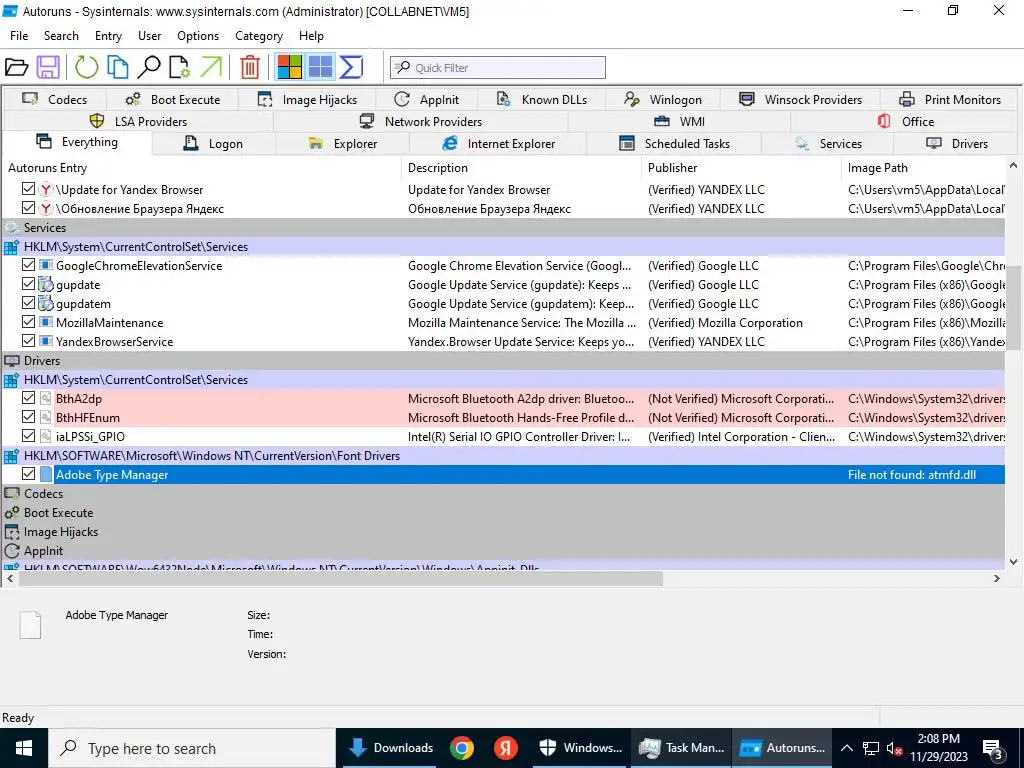
Task: Click the red Delete trash icon
Action: click(x=249, y=67)
